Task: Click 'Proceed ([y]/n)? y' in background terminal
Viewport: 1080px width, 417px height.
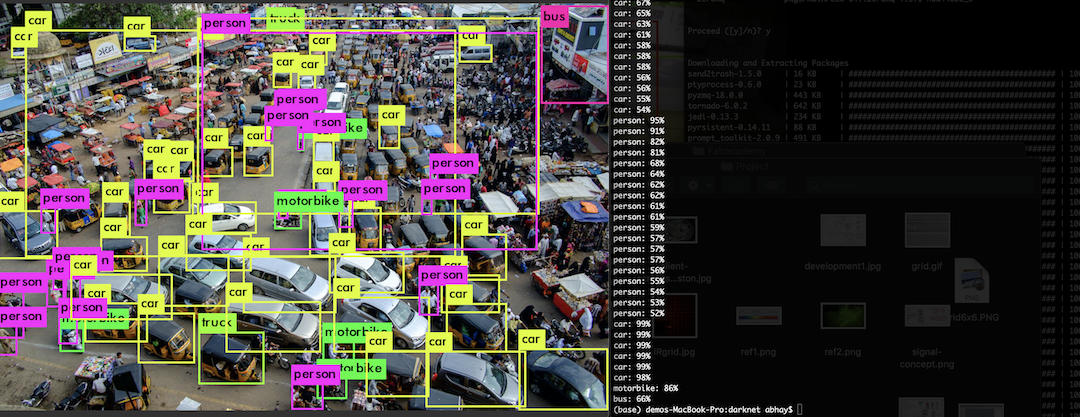Action: pos(729,32)
